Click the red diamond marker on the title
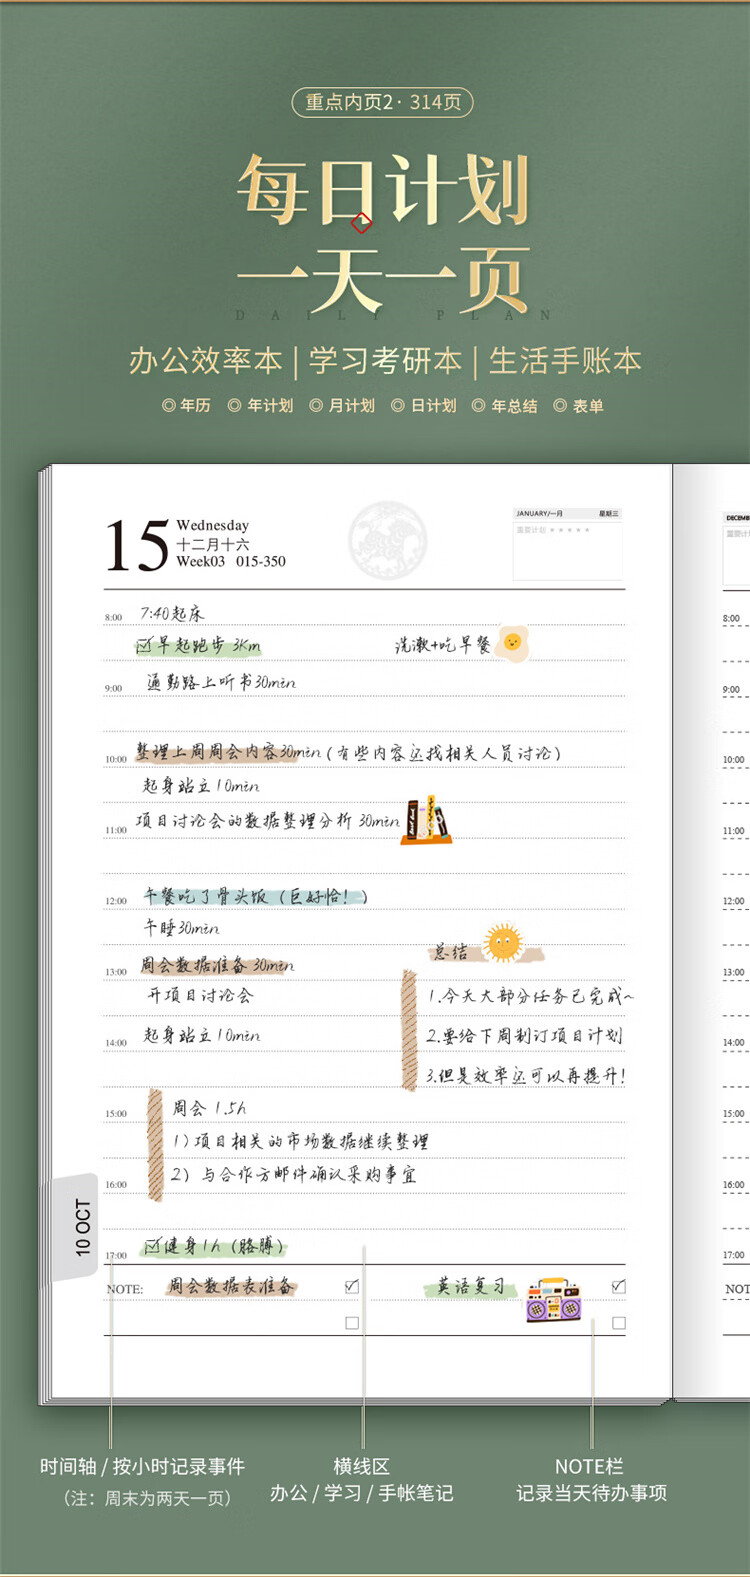 [362, 222]
